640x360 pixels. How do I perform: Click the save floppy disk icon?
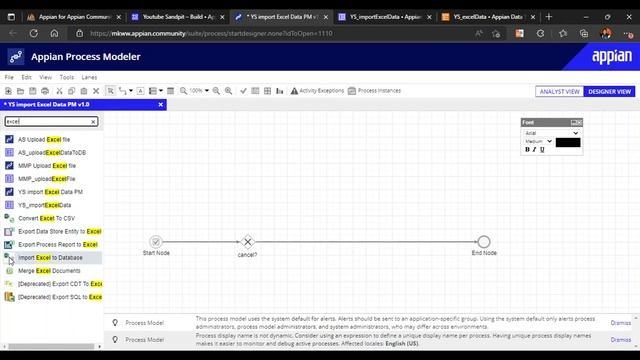33,91
